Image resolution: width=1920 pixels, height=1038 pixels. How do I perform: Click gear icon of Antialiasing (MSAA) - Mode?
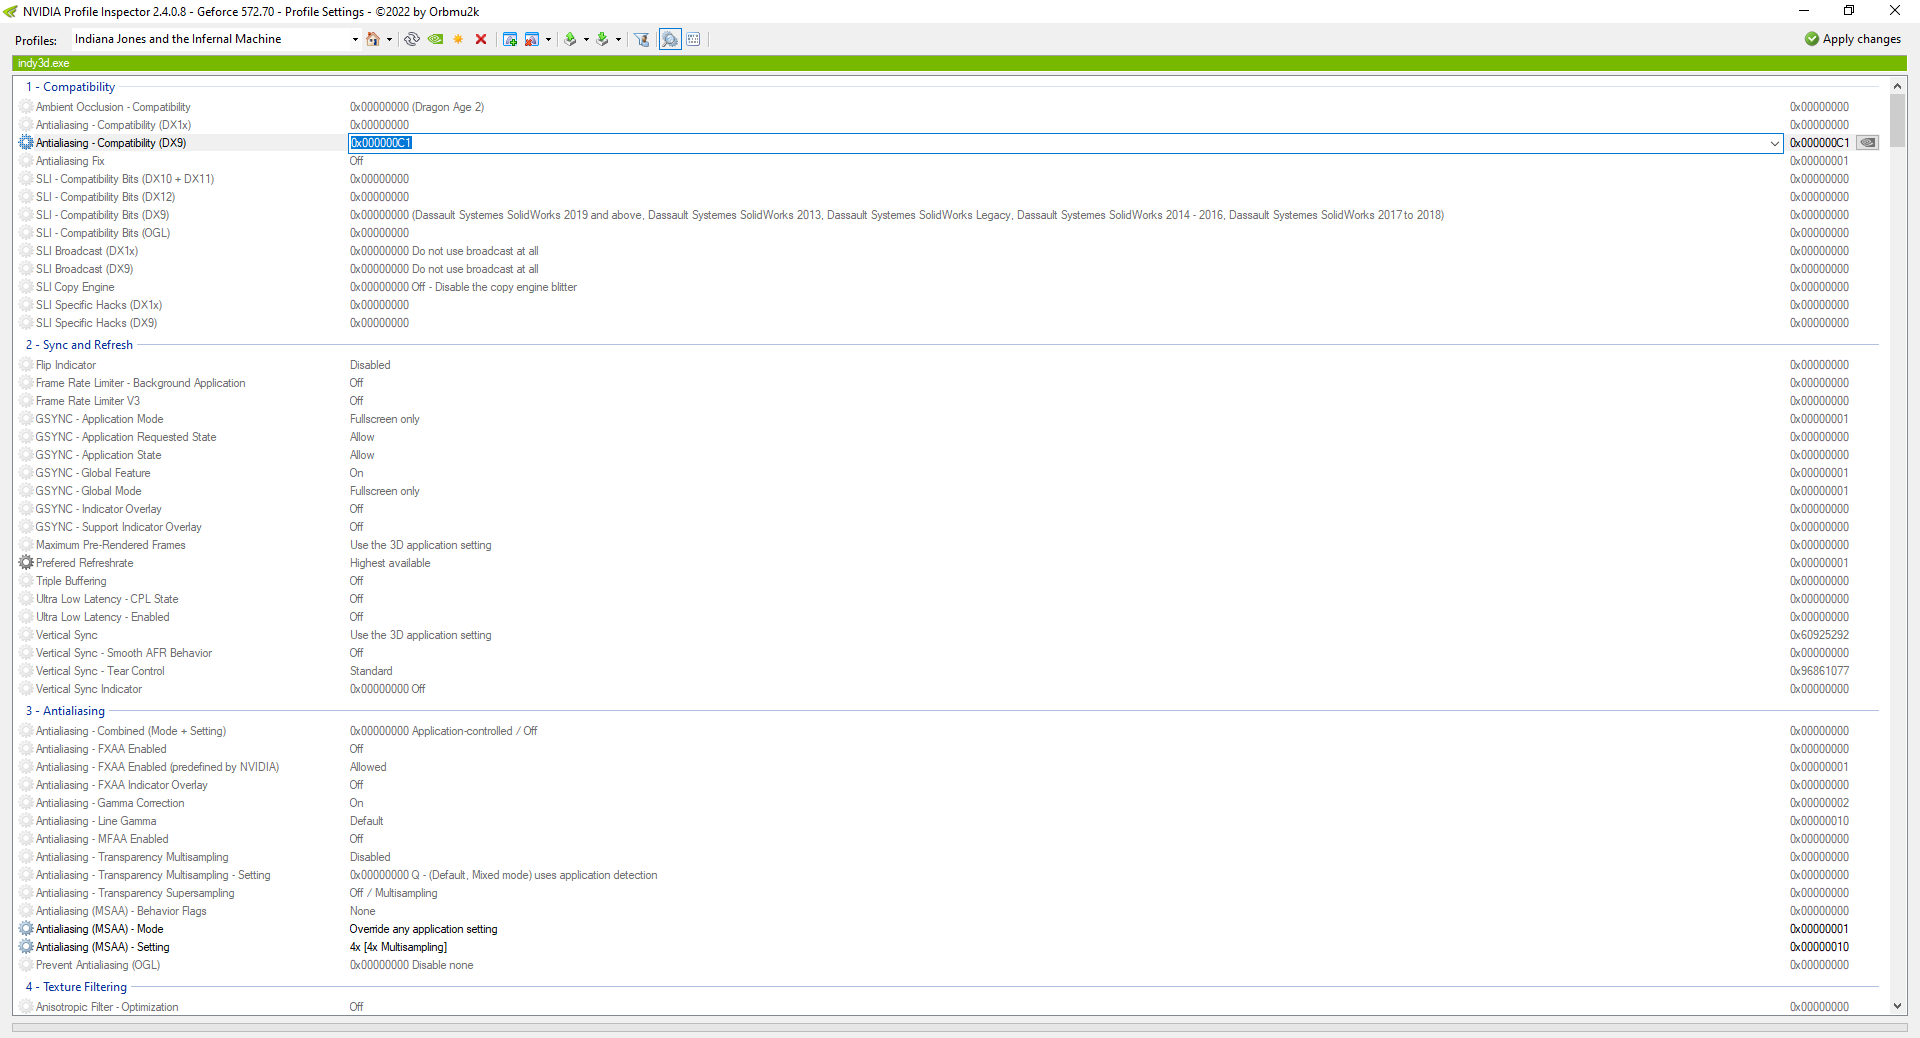26,929
